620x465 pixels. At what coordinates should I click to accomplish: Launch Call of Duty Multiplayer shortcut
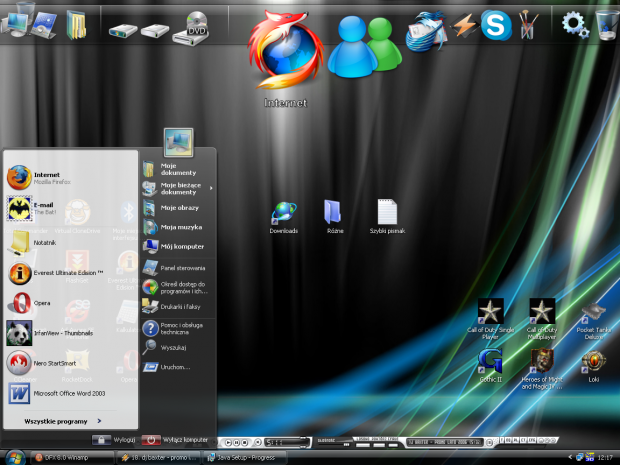coord(542,319)
